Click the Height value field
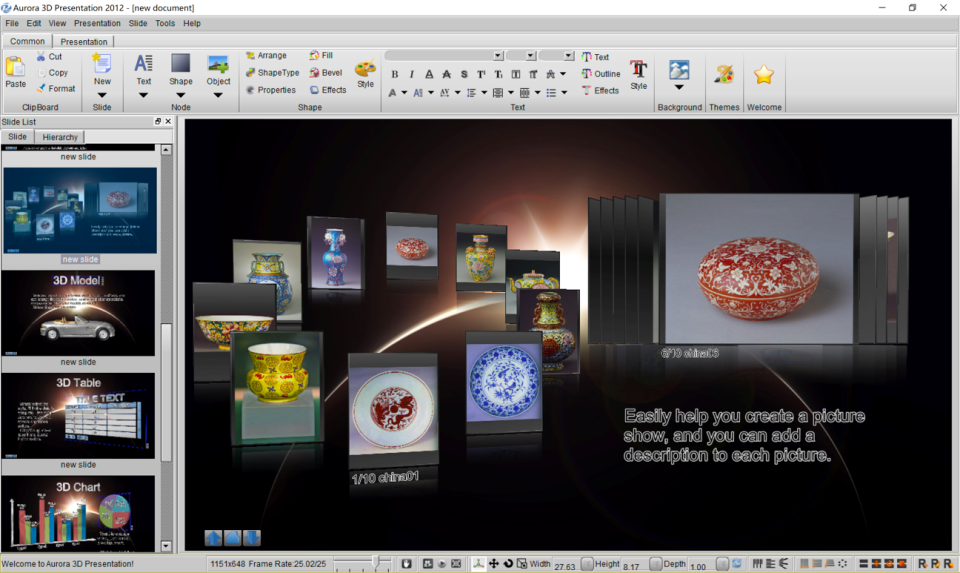This screenshot has width=960, height=573. click(634, 564)
